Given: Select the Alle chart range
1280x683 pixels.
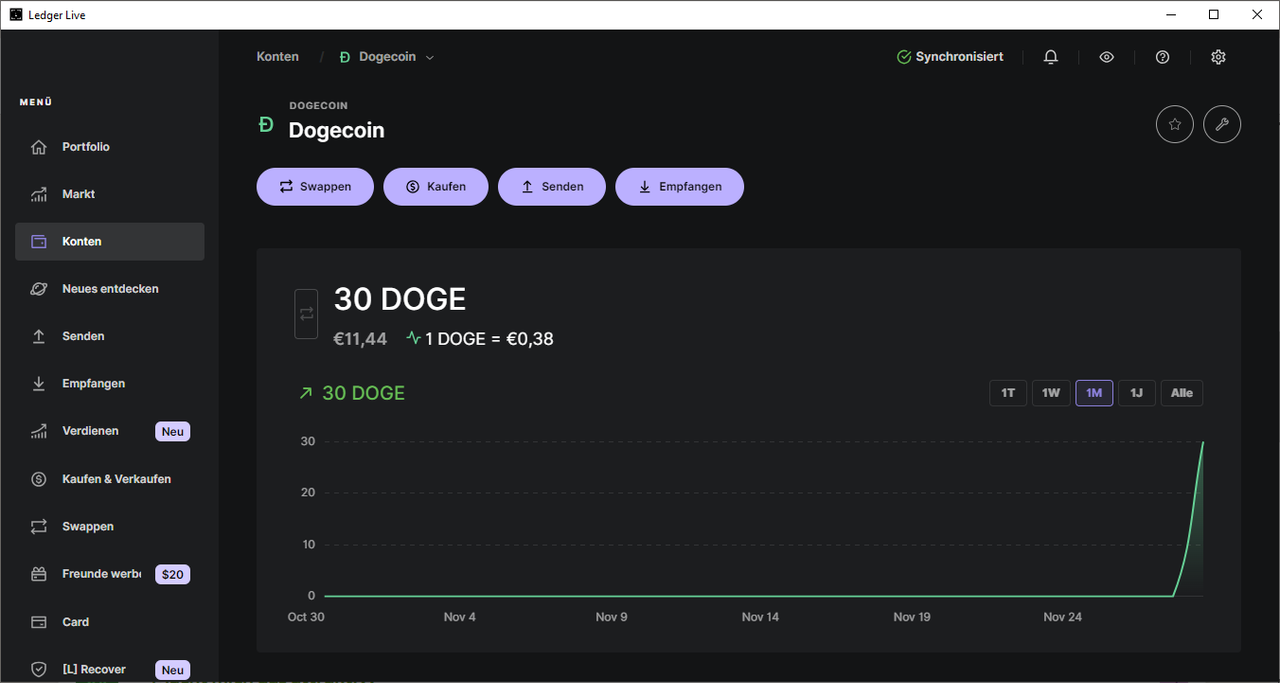Looking at the screenshot, I should coord(1182,393).
